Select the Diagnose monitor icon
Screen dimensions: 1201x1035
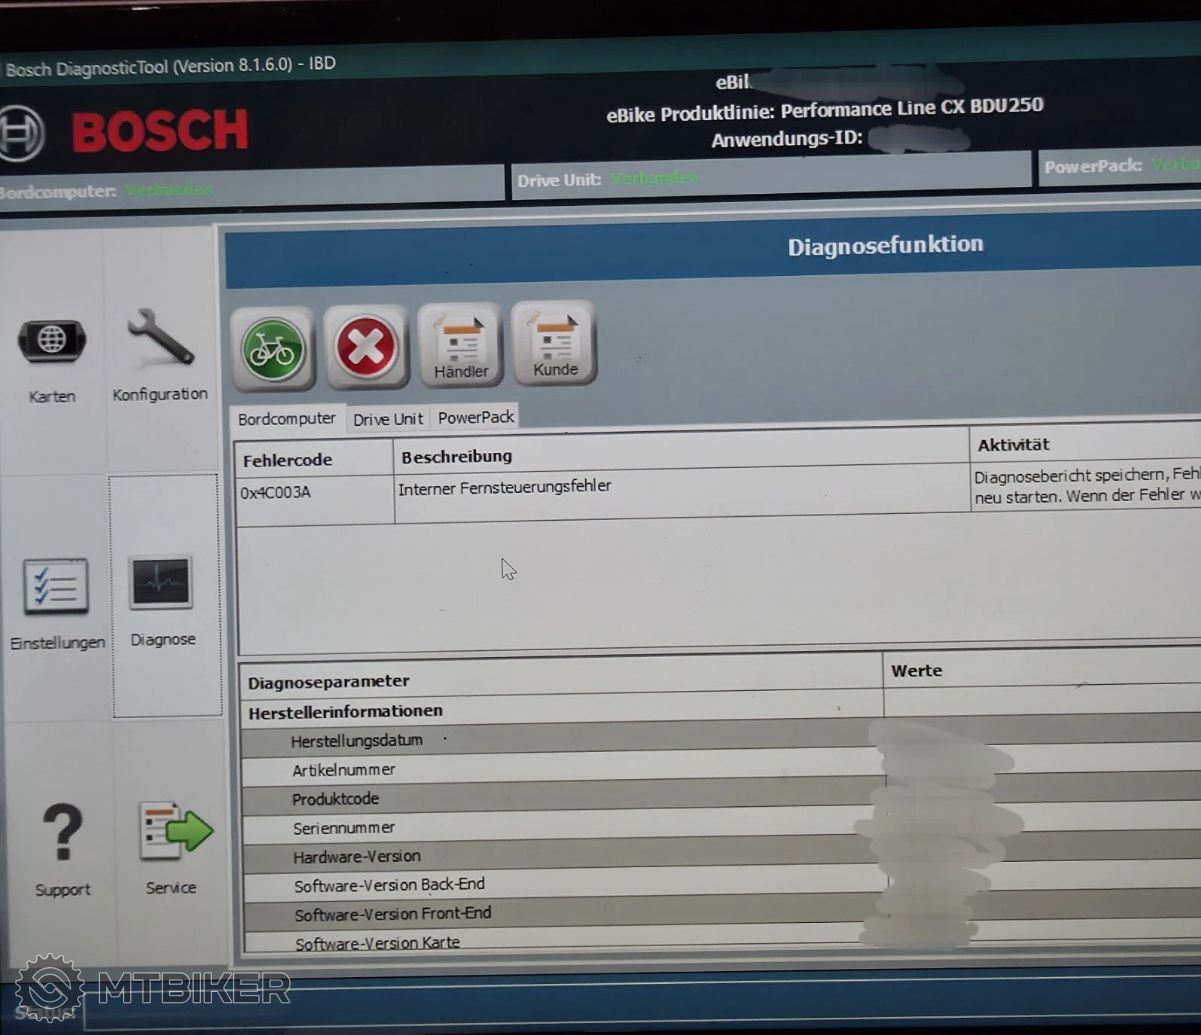[161, 583]
